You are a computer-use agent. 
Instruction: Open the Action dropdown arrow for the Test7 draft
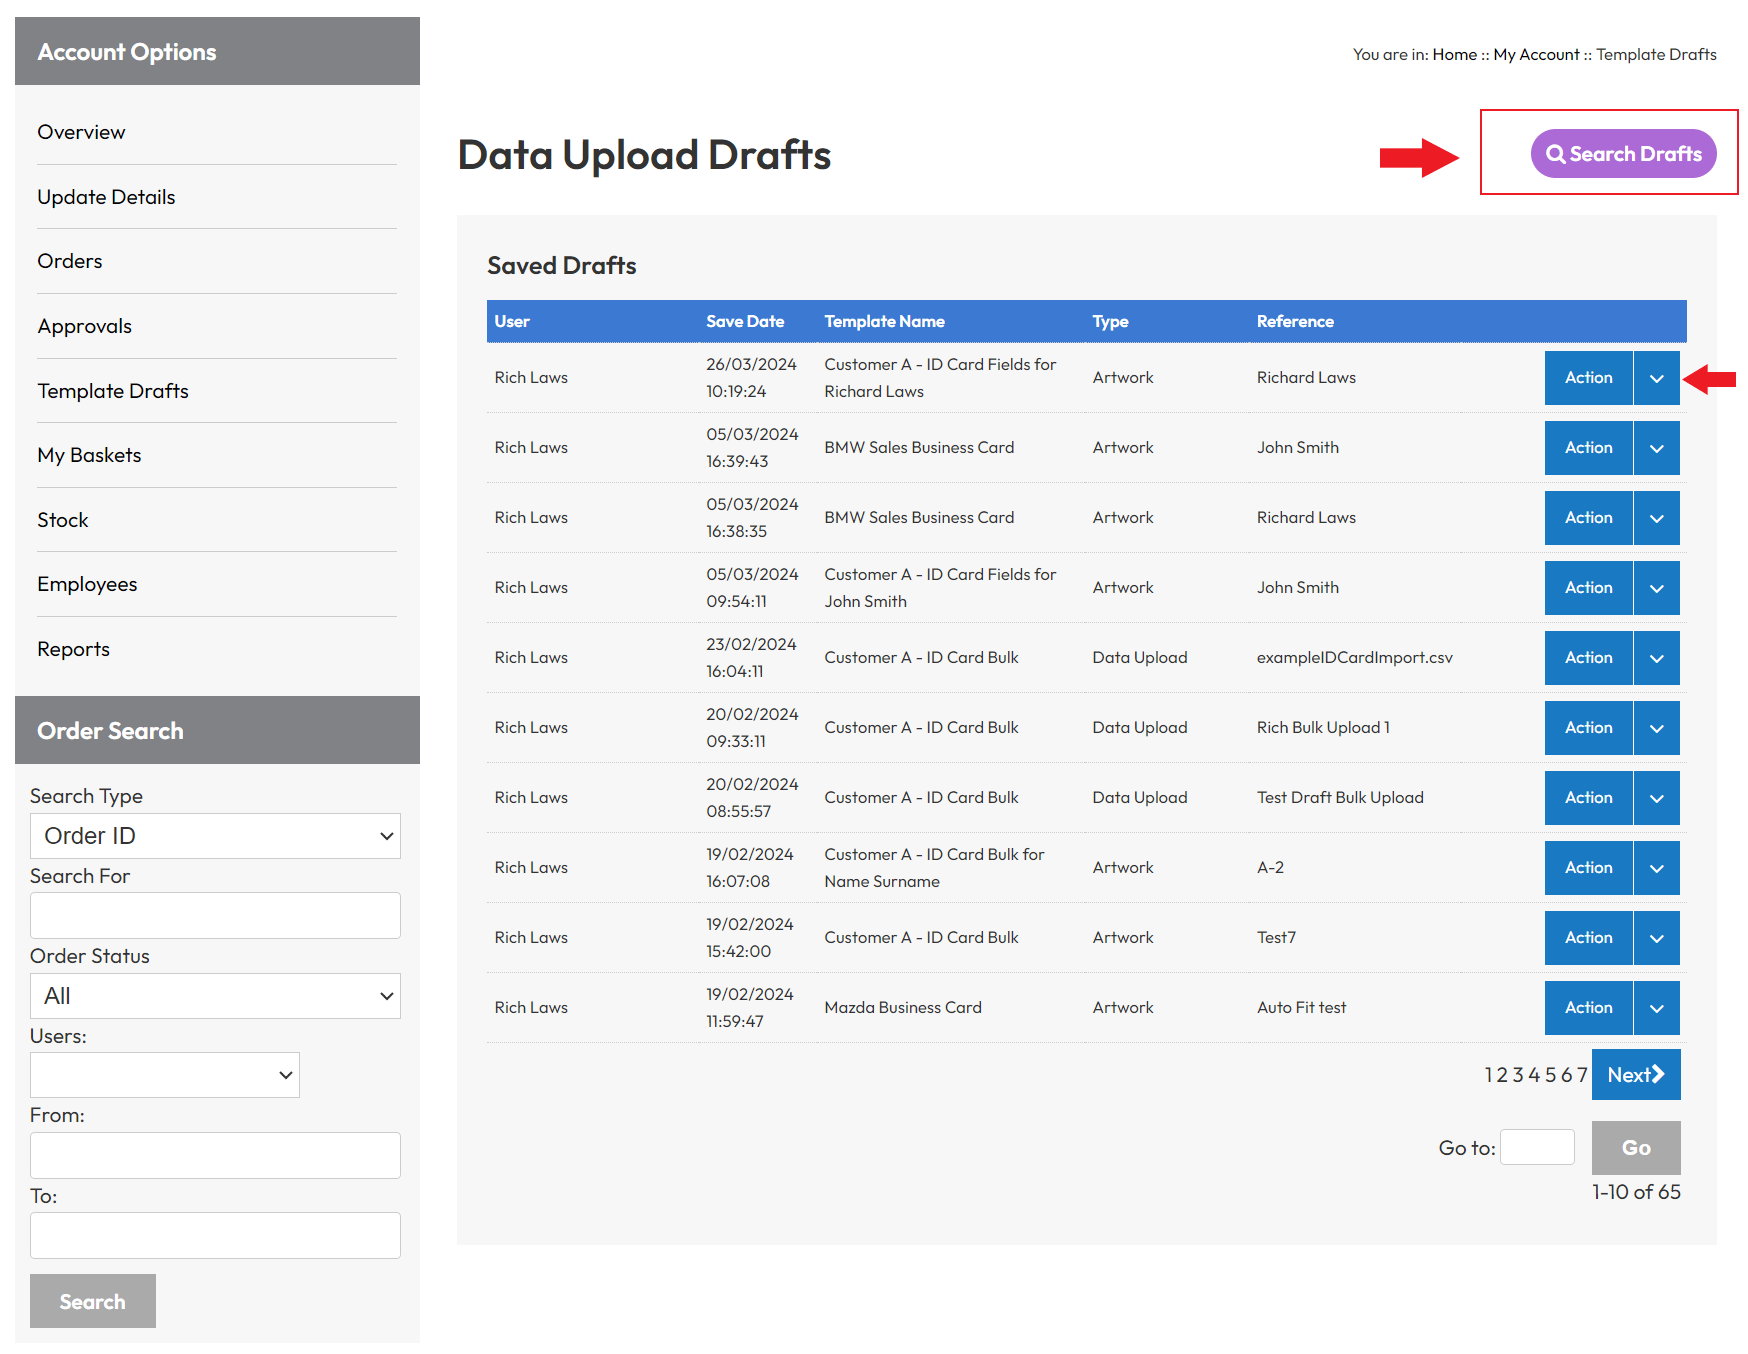(x=1656, y=938)
